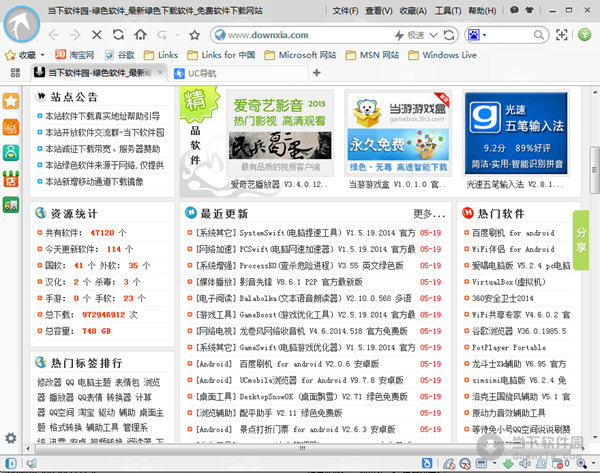Click the orange second sidebar icon
The height and width of the screenshot is (473, 600).
point(11,127)
